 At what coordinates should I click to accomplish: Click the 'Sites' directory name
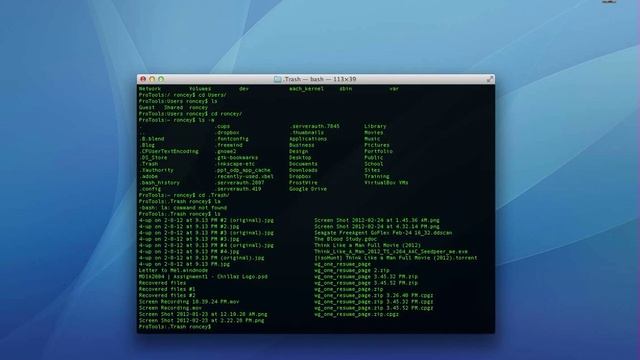pyautogui.click(x=372, y=170)
